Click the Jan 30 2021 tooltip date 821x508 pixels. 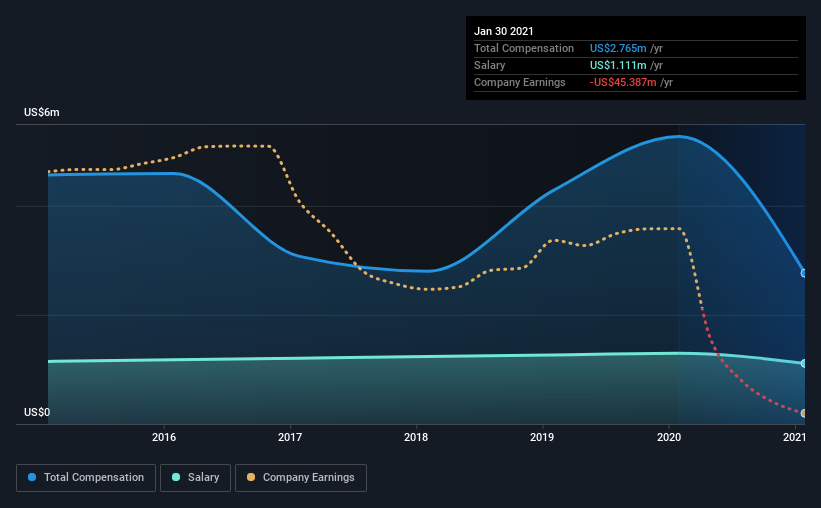click(504, 31)
